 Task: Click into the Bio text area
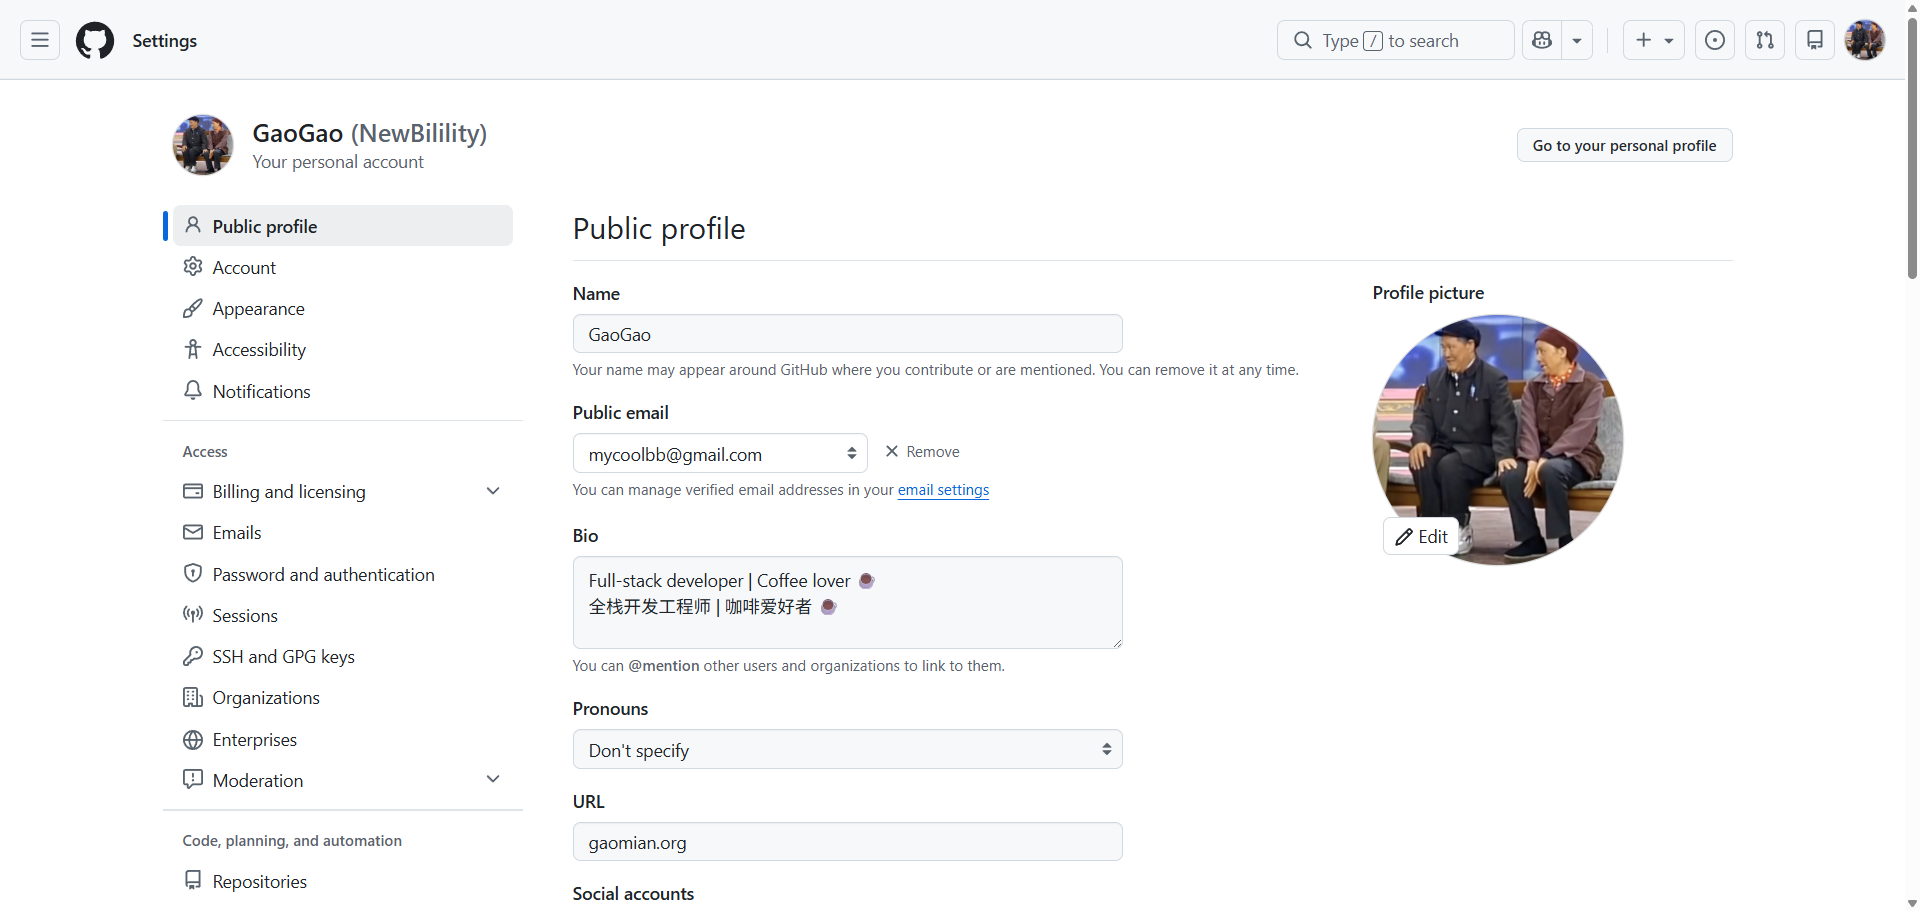(x=848, y=602)
